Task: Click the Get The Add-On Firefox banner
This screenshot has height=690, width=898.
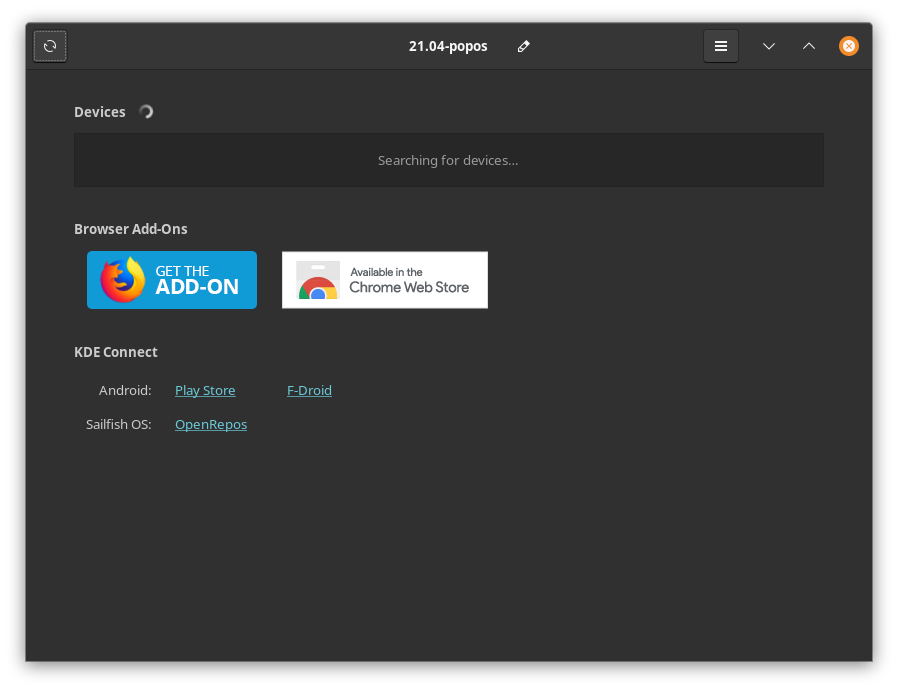Action: pos(172,280)
